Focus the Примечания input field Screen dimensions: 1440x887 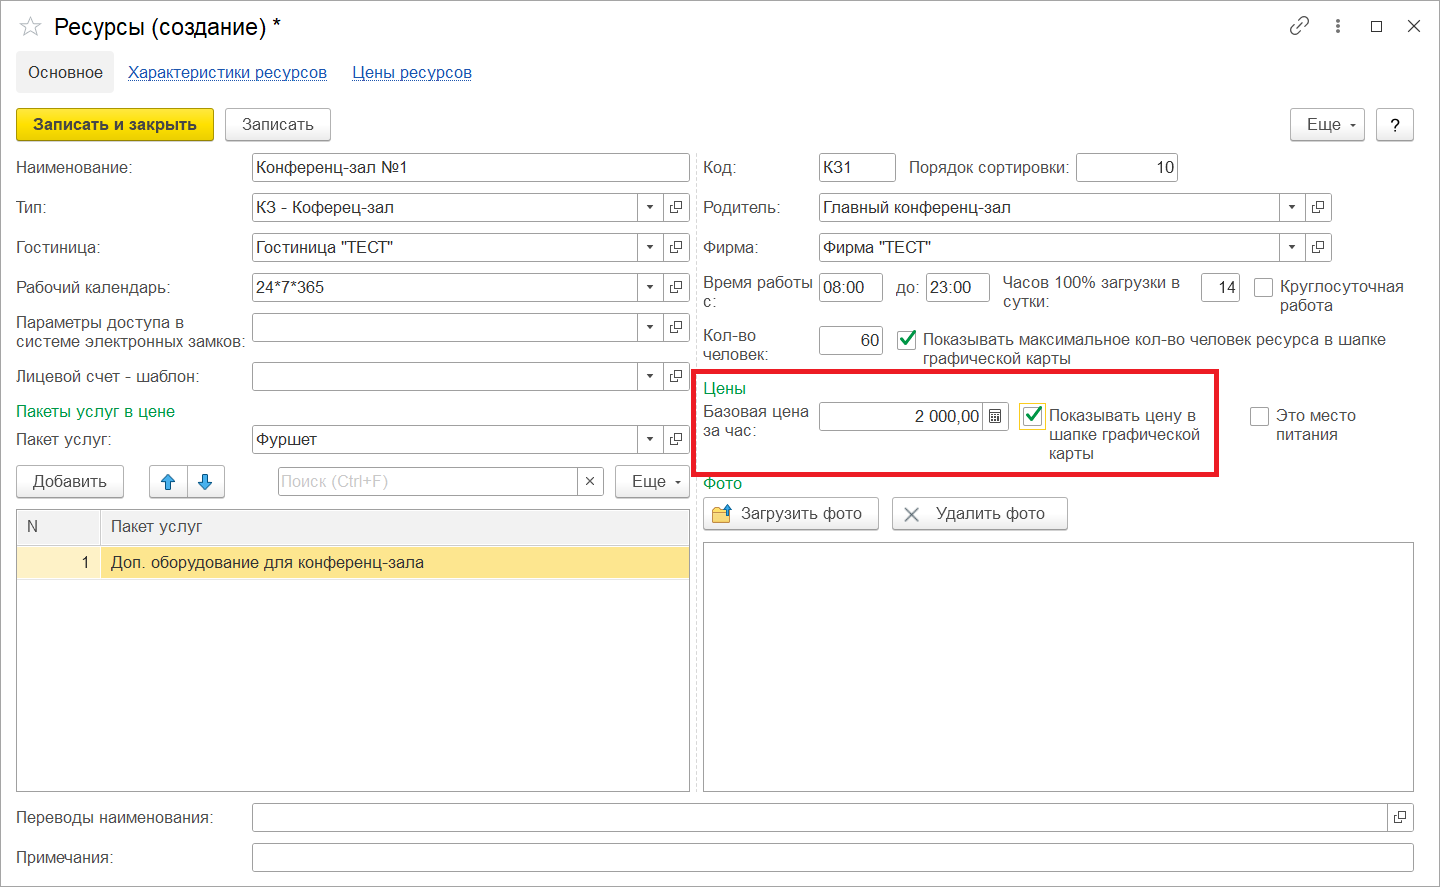pos(833,857)
